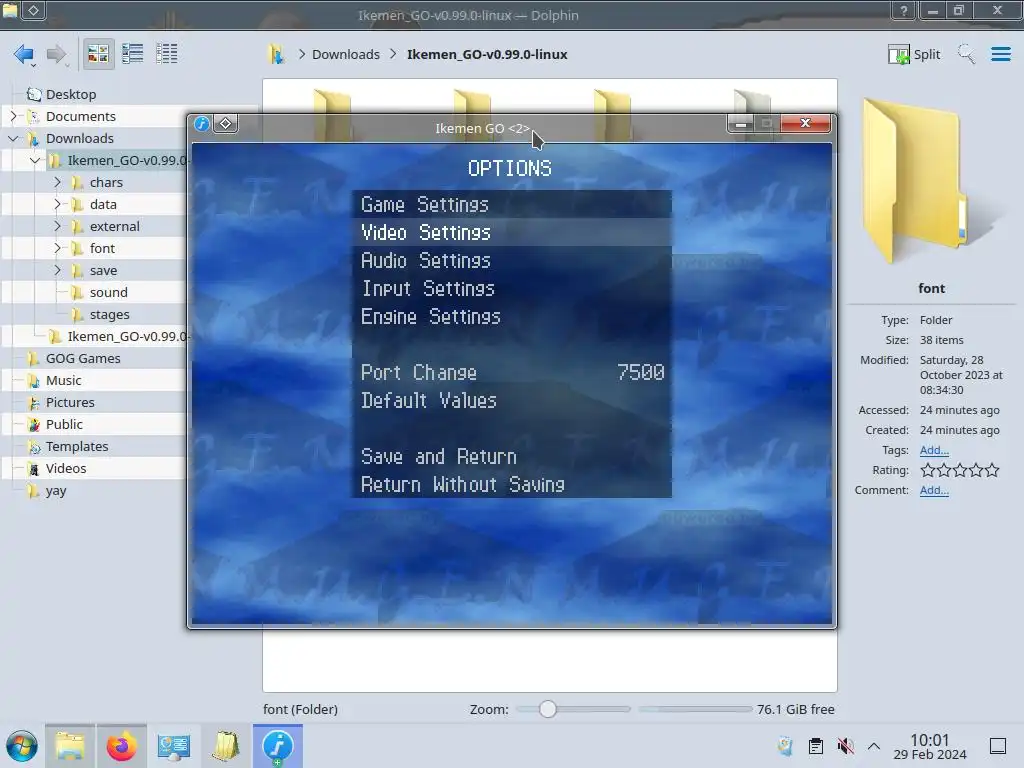
Task: Switch Dolphin to Details view mode
Action: 167,54
